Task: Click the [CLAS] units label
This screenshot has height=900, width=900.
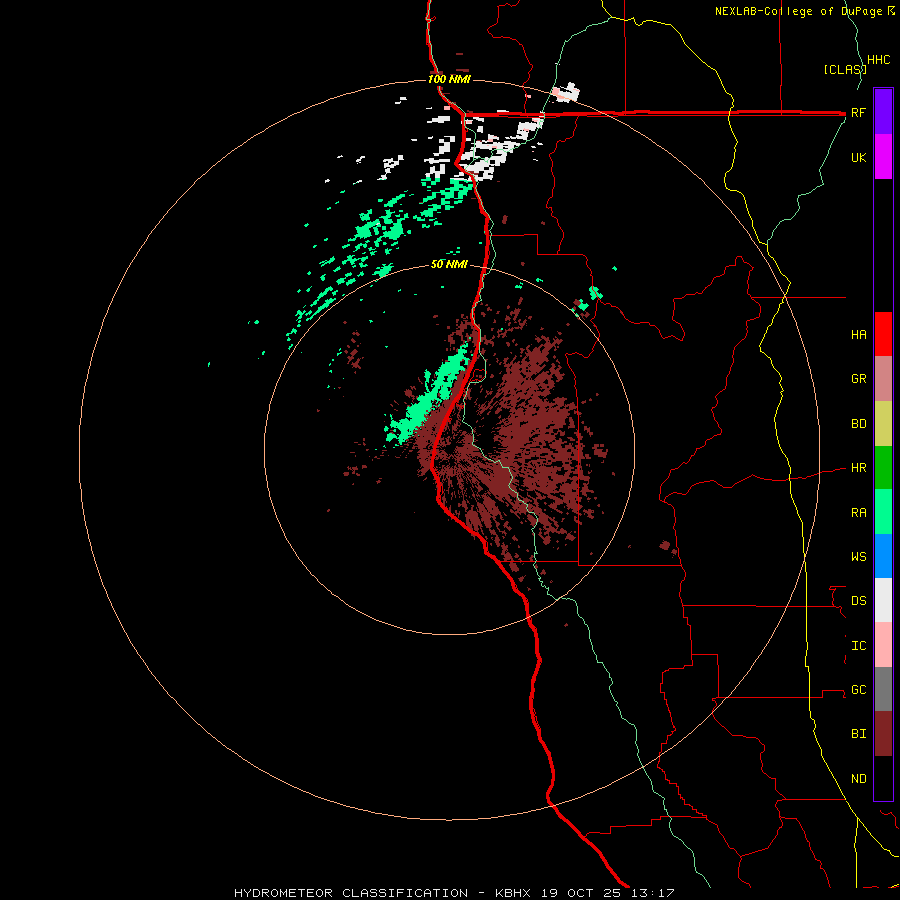Action: click(x=844, y=69)
